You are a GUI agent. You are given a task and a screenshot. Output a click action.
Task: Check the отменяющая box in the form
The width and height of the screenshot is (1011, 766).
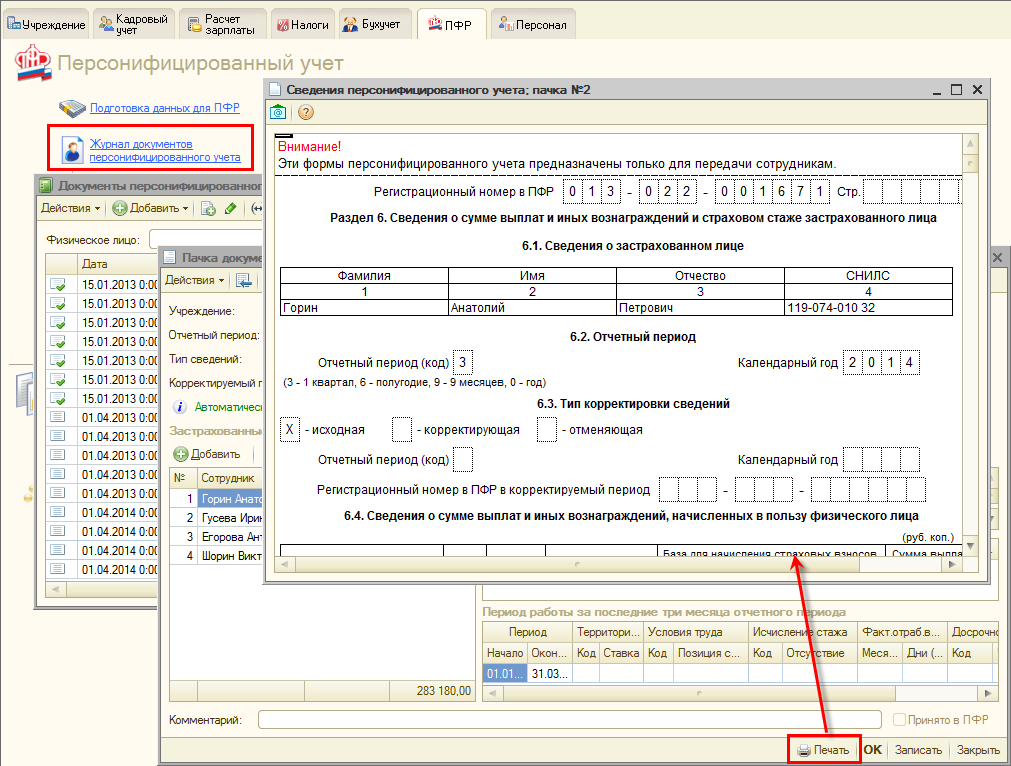[546, 430]
